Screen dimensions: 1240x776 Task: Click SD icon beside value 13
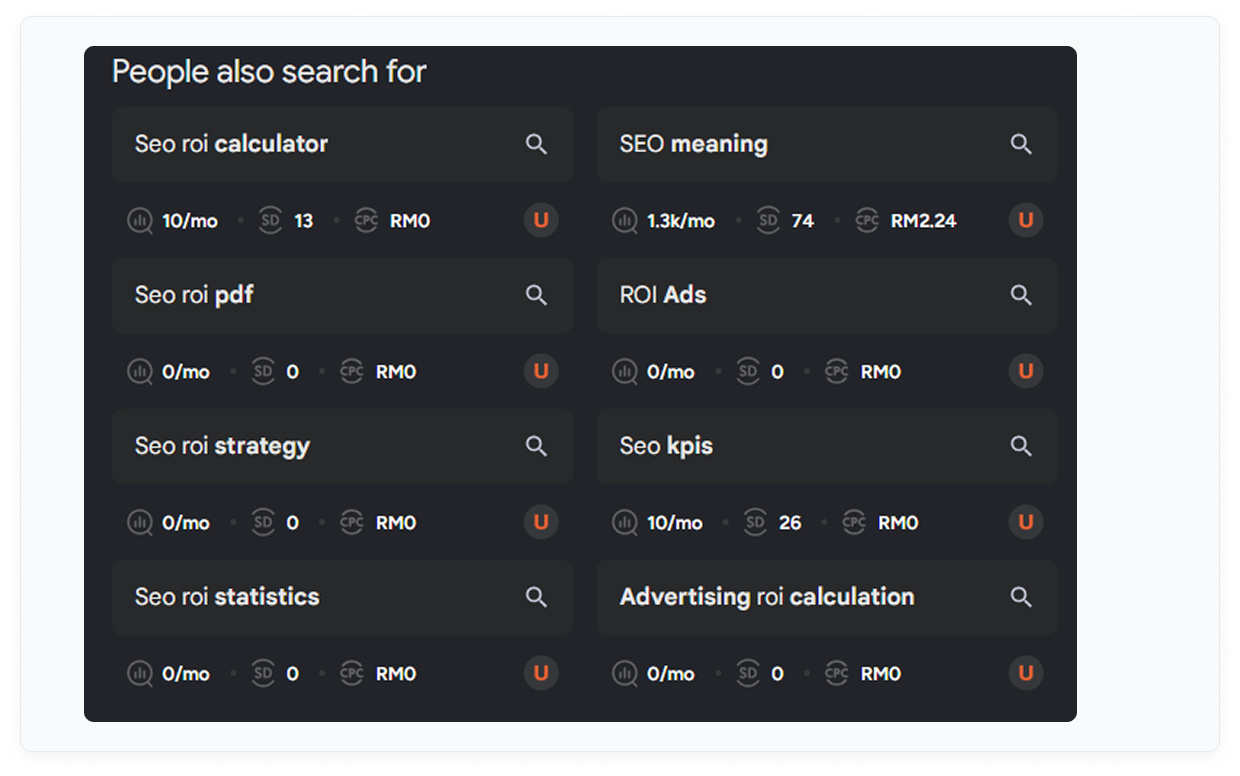coord(270,221)
